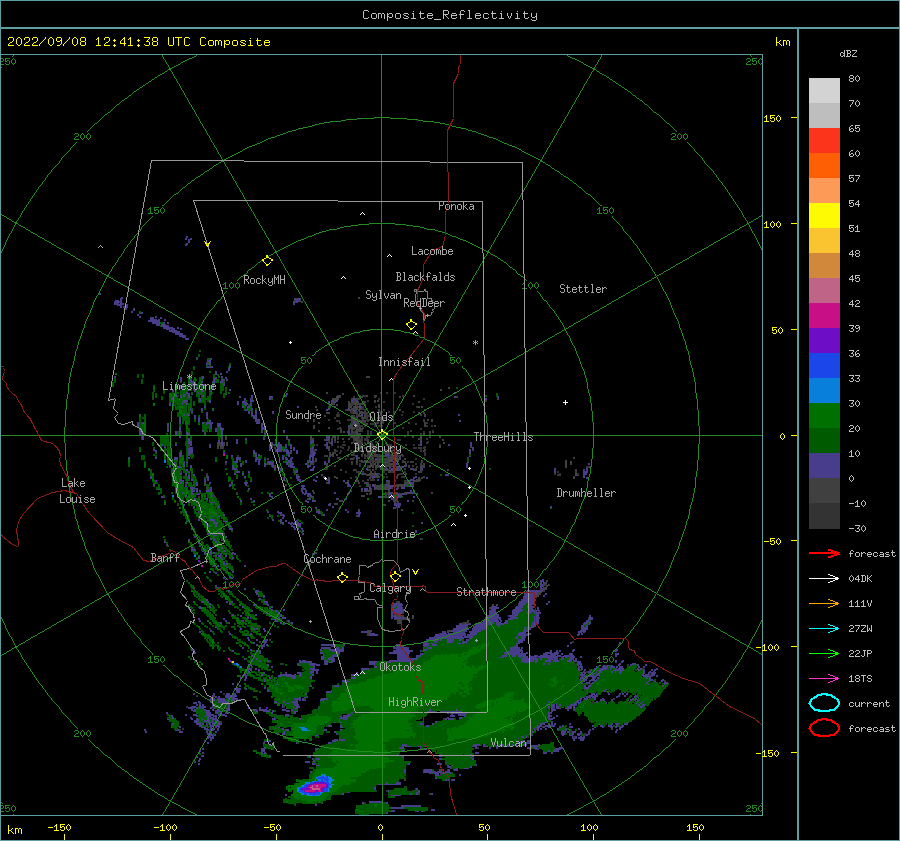Viewport: 900px width, 841px height.
Task: Click the Strathmore label
Action: click(486, 592)
